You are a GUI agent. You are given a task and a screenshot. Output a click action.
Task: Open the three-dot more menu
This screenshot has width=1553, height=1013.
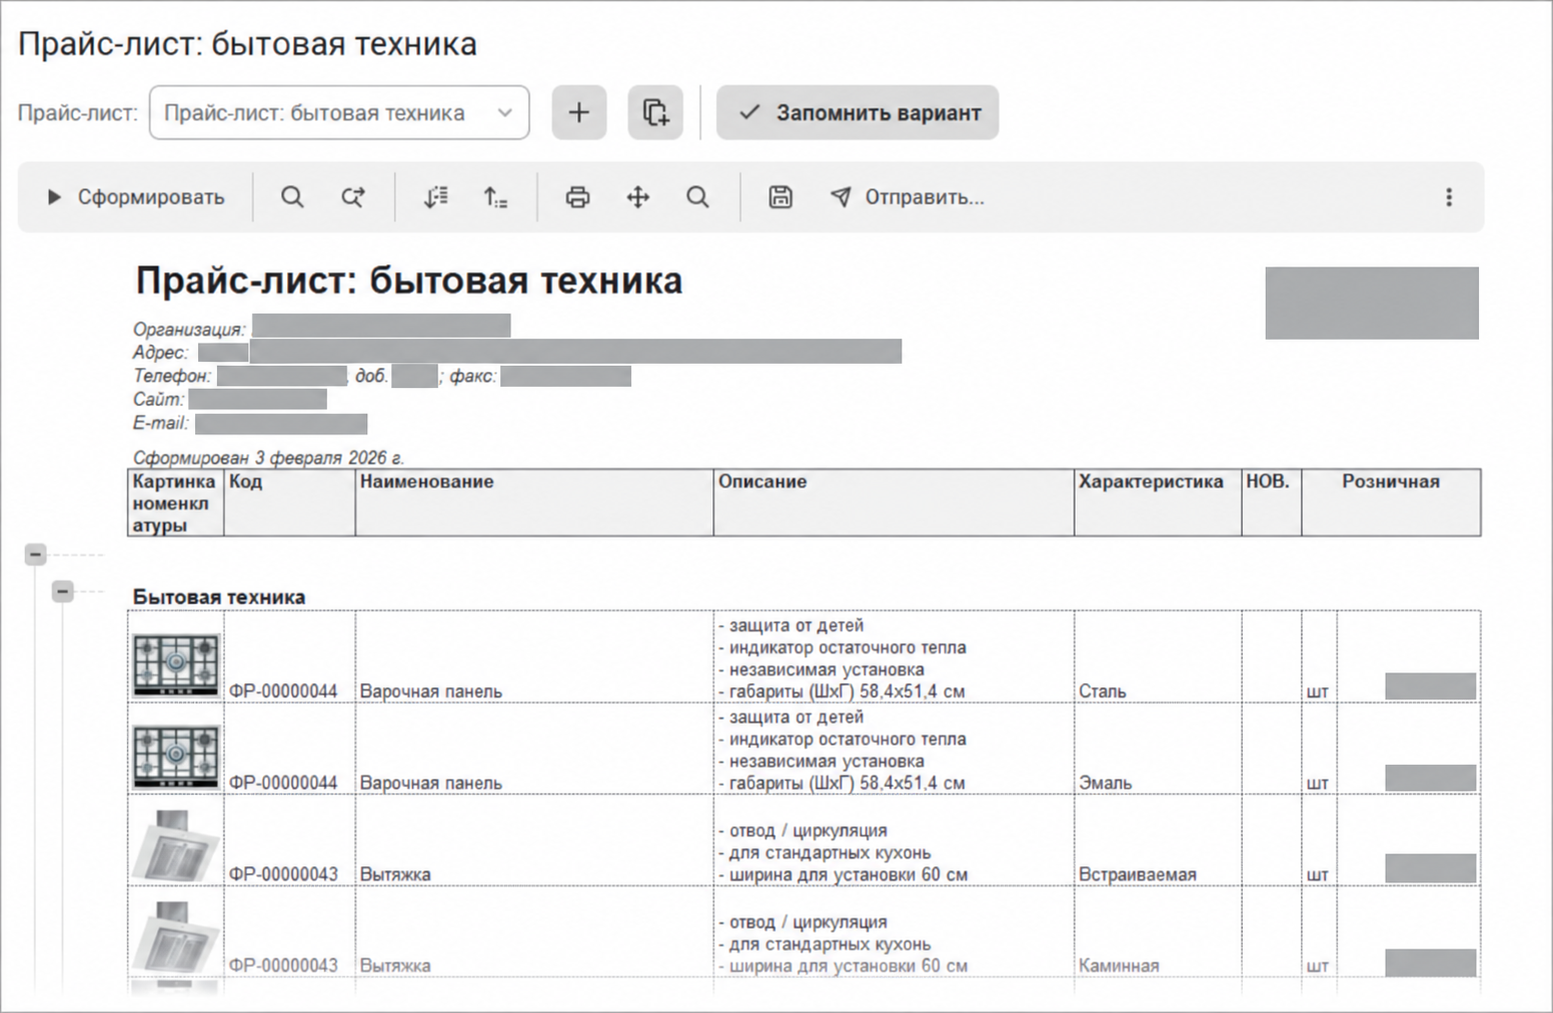point(1449,197)
